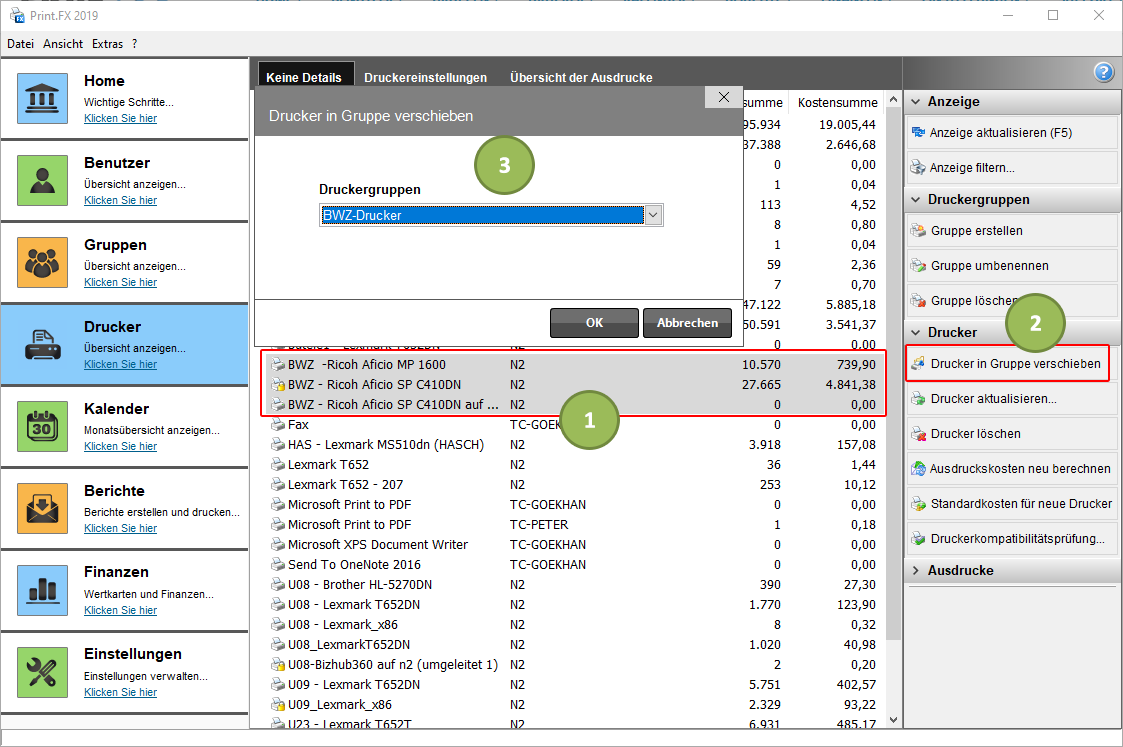Select the 'U08 - Brother HL-5270DN' printer row
This screenshot has height=747, width=1123.
[x=574, y=585]
